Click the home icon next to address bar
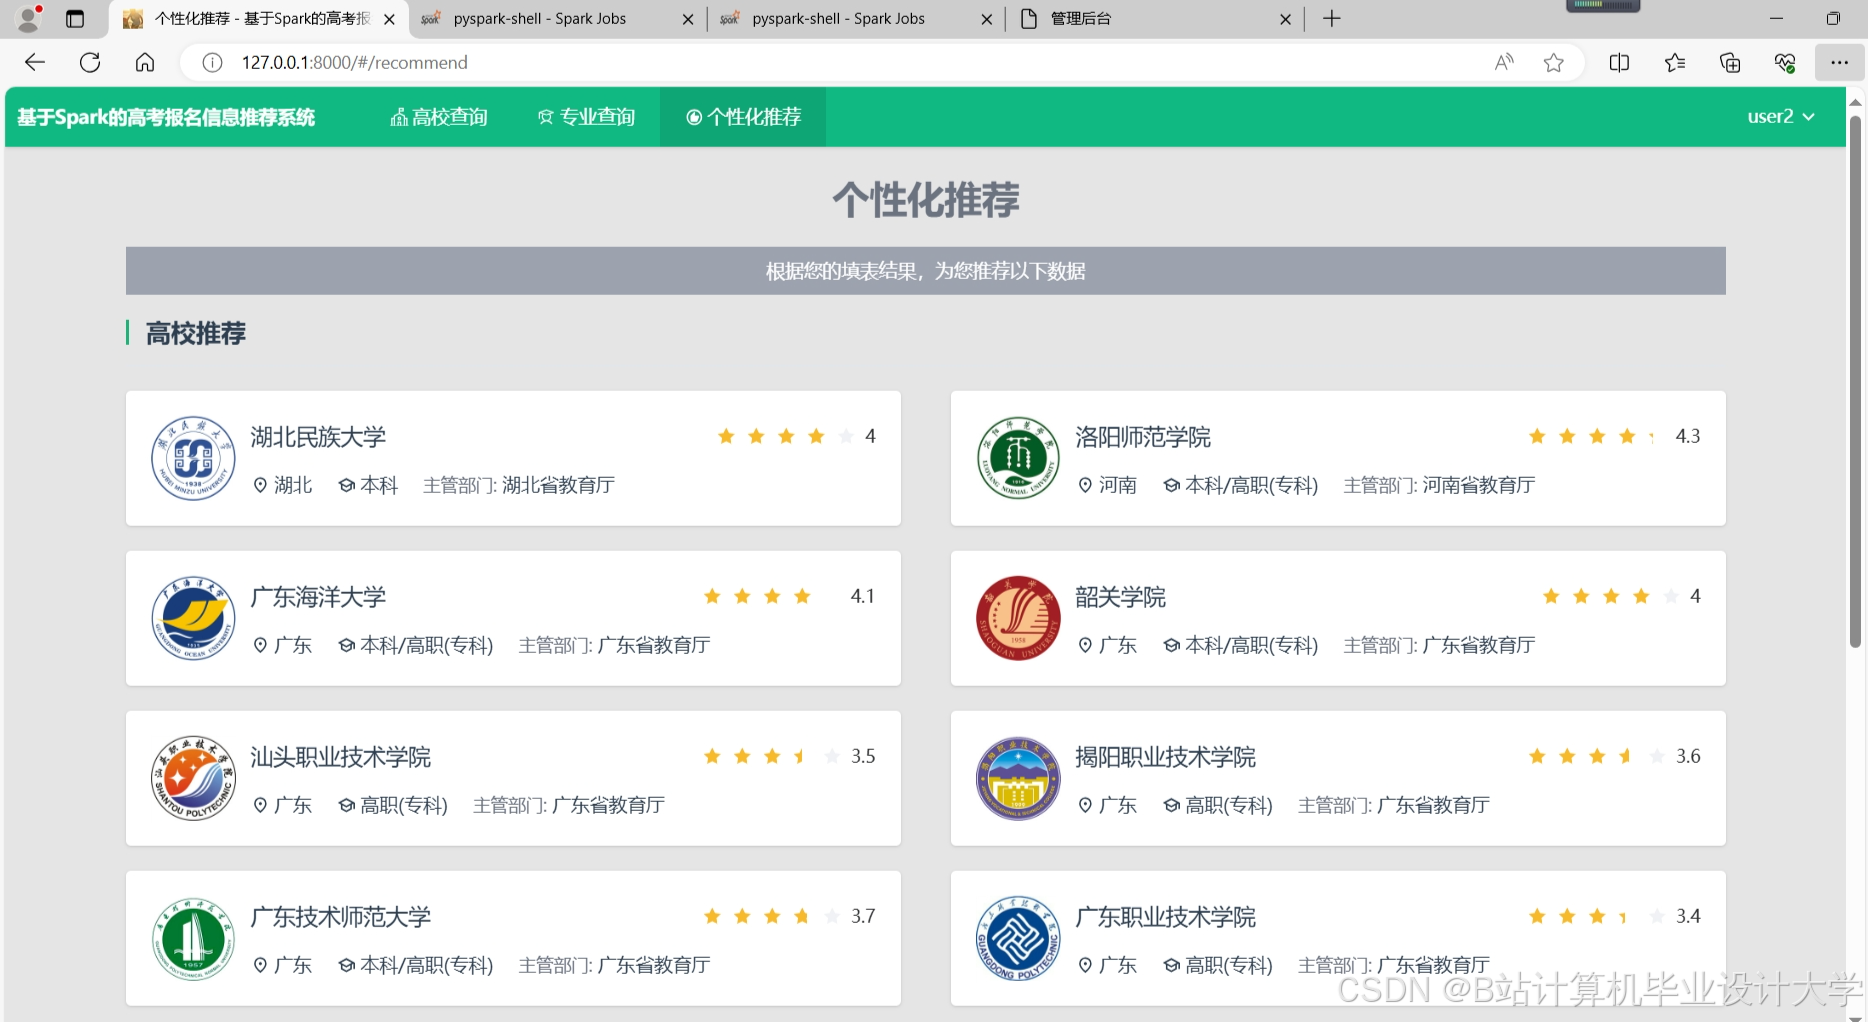Image resolution: width=1868 pixels, height=1022 pixels. click(145, 62)
